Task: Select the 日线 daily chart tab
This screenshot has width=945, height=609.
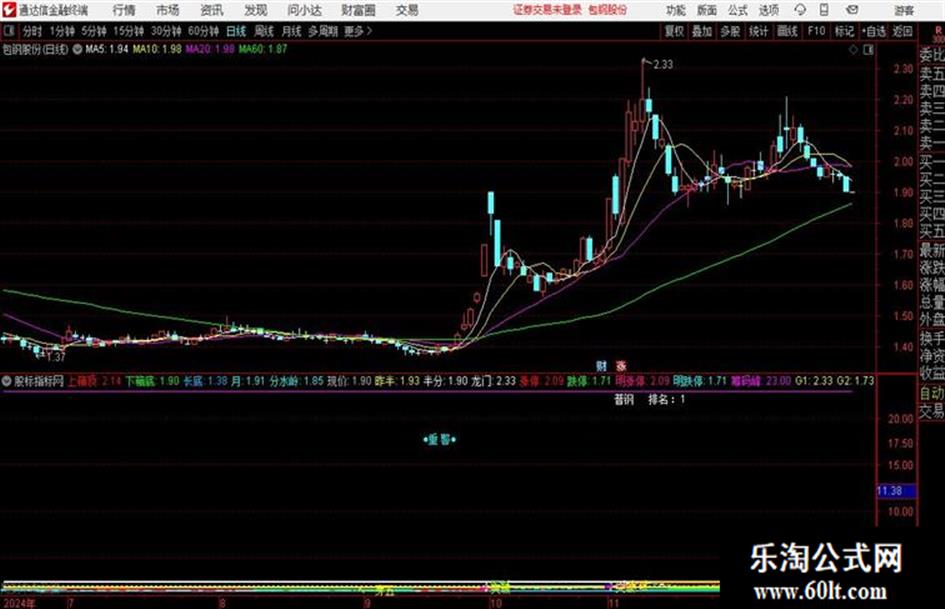Action: [236, 31]
